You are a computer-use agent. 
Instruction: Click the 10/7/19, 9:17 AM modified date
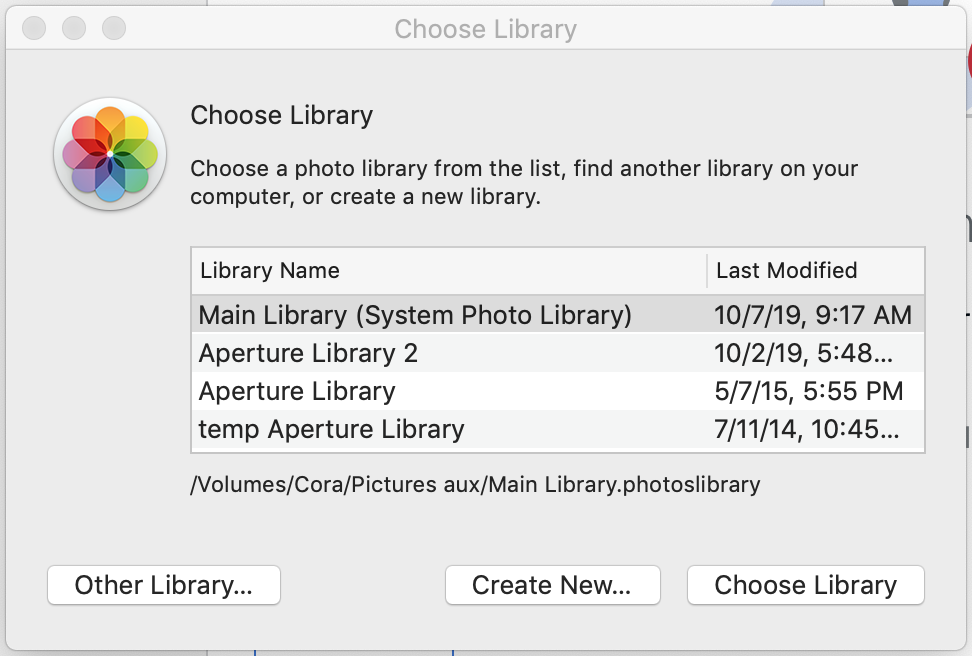click(812, 316)
